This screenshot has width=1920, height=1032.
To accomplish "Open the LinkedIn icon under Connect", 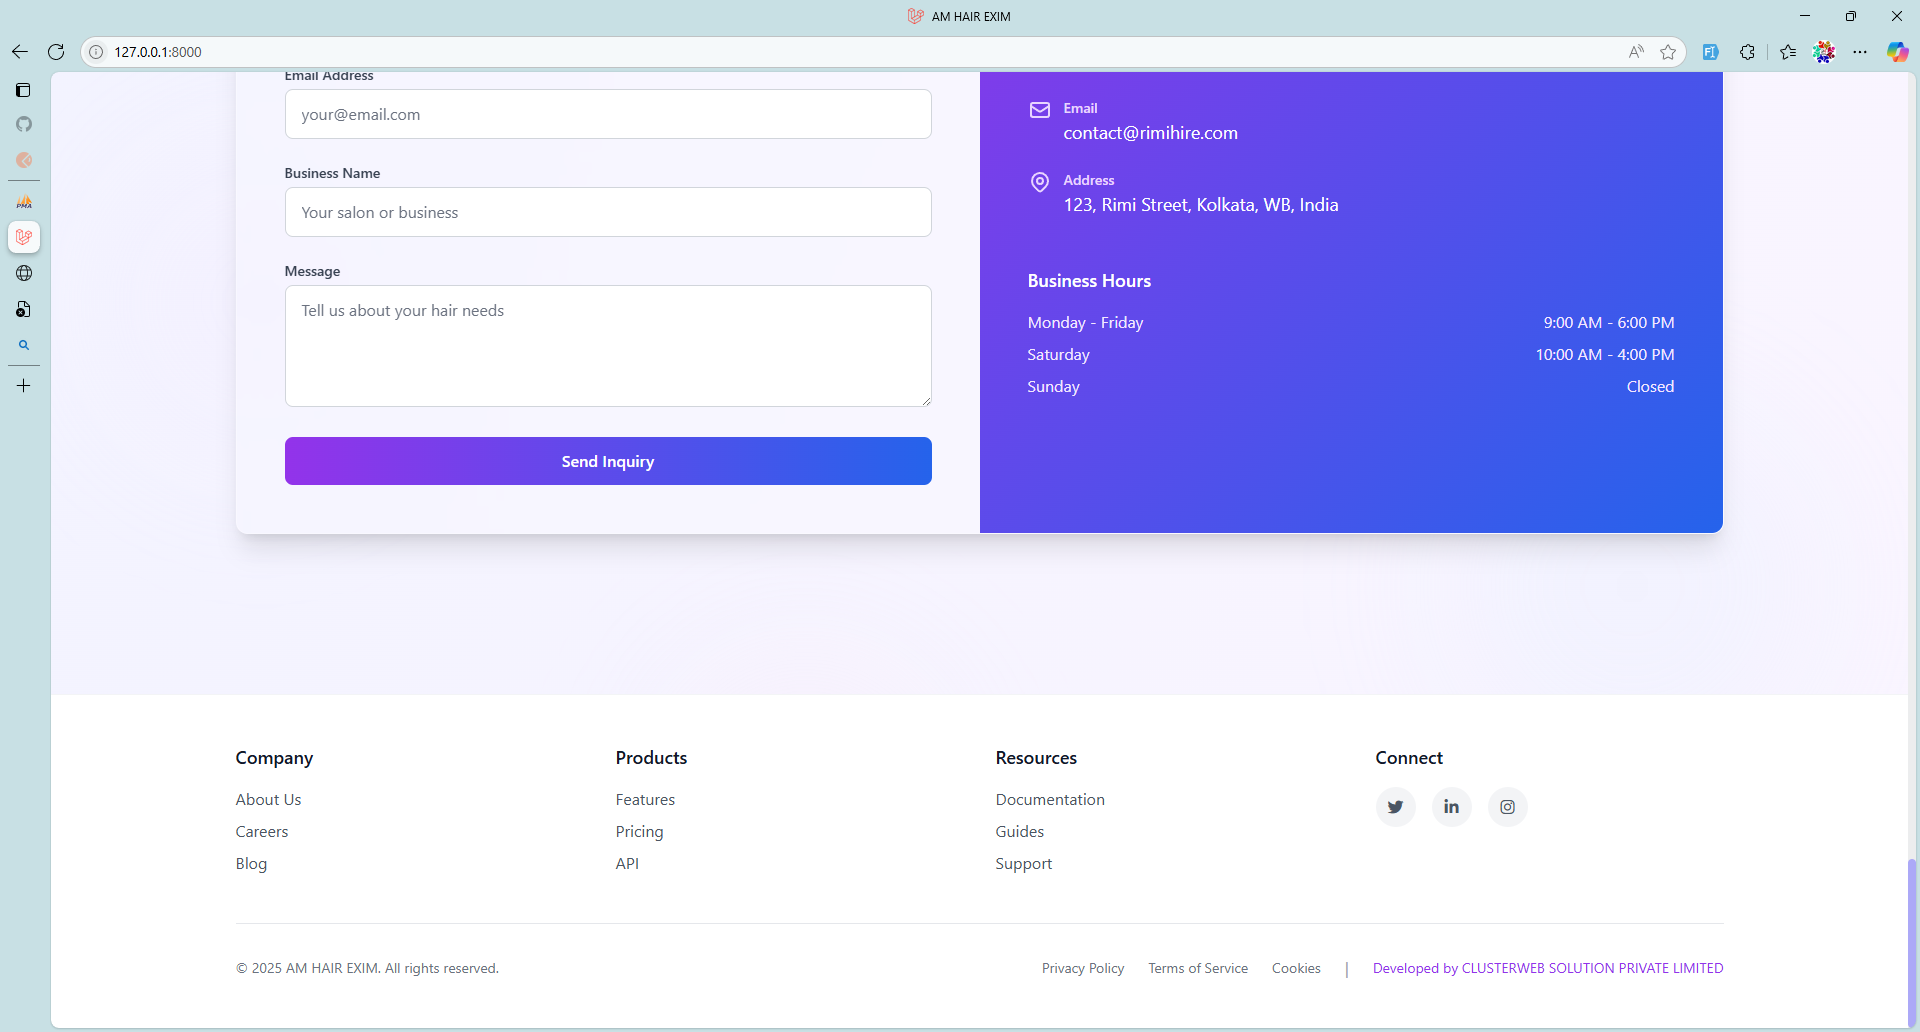I will [1451, 807].
